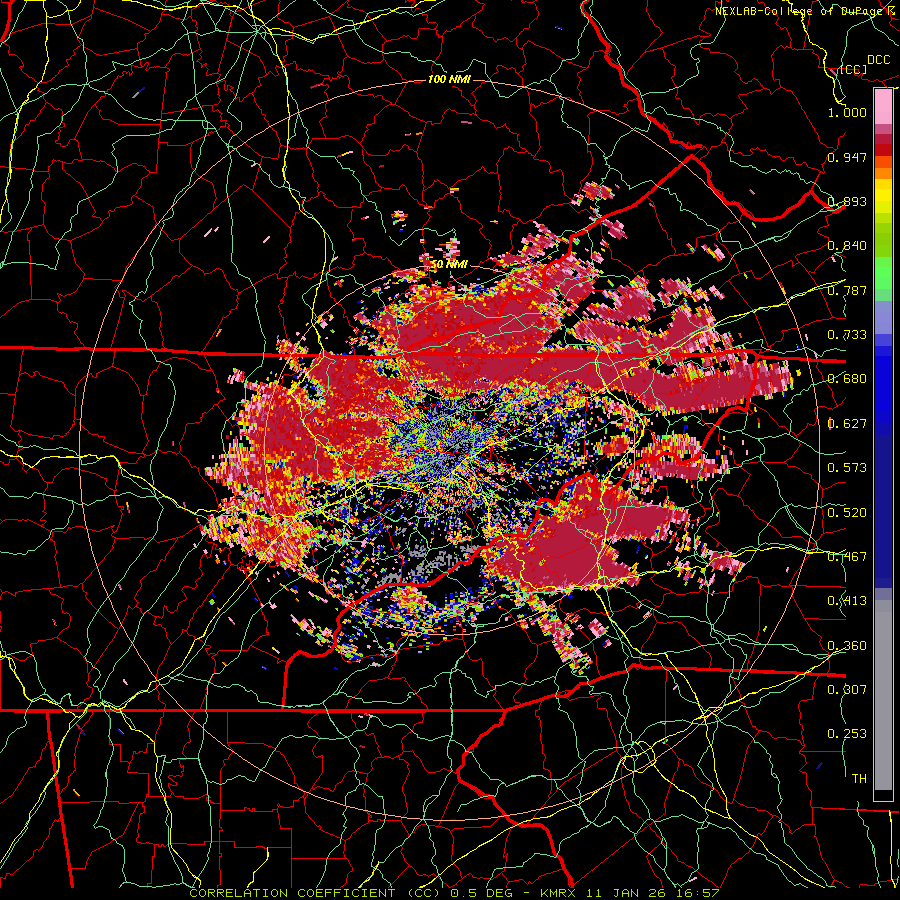Click the 0.467 legend value
The image size is (900, 900).
847,557
